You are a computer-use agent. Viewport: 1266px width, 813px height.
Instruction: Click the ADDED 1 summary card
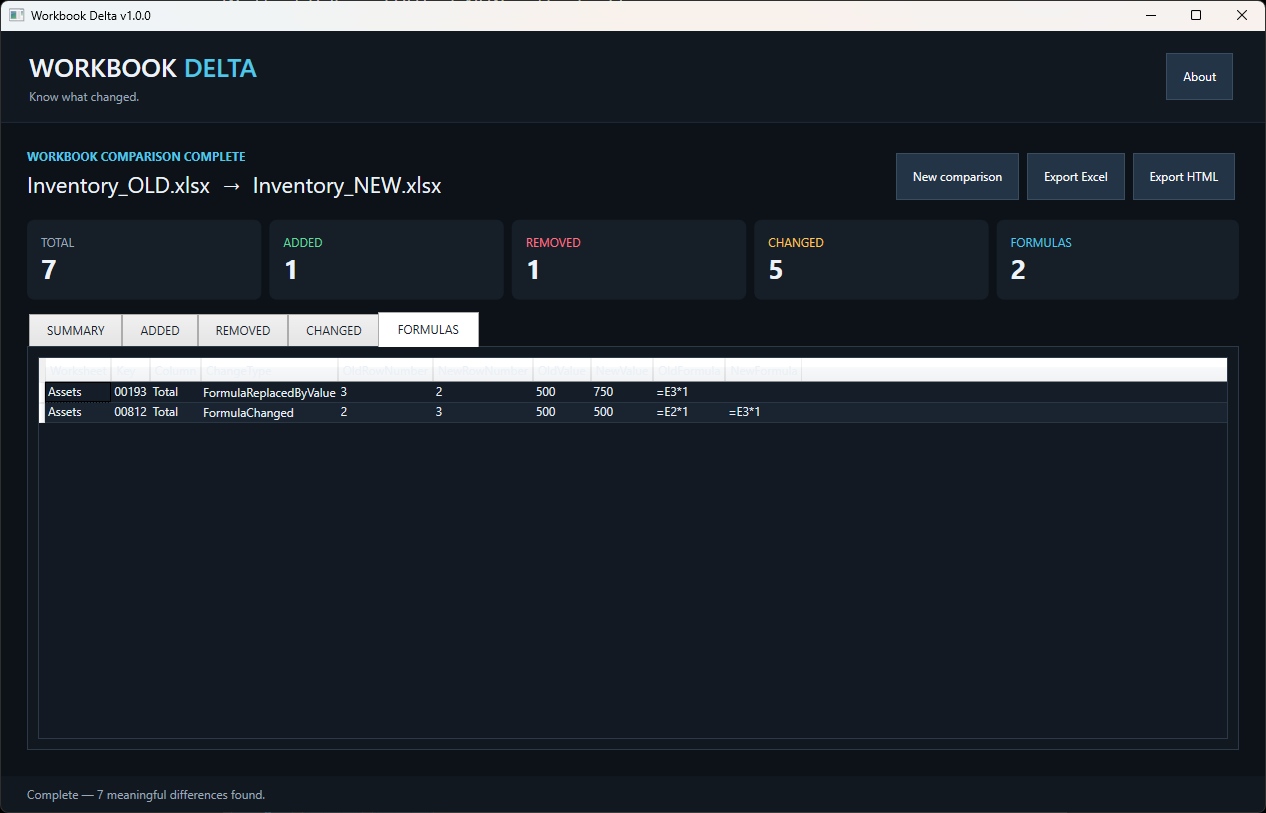click(386, 260)
